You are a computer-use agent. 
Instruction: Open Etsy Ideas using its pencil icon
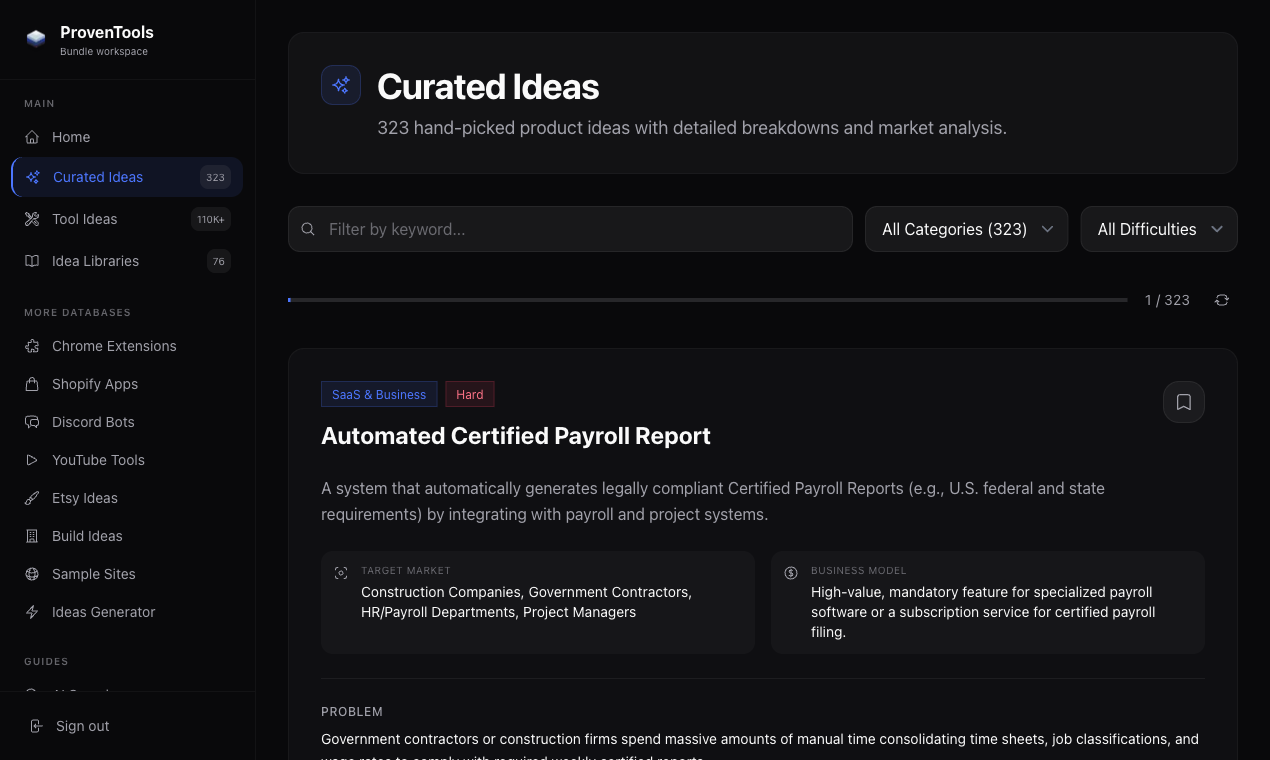(33, 498)
